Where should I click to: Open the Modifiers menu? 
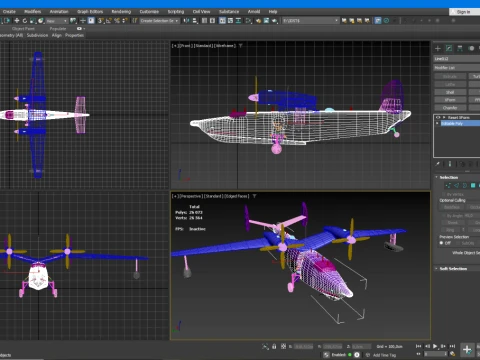coord(33,12)
